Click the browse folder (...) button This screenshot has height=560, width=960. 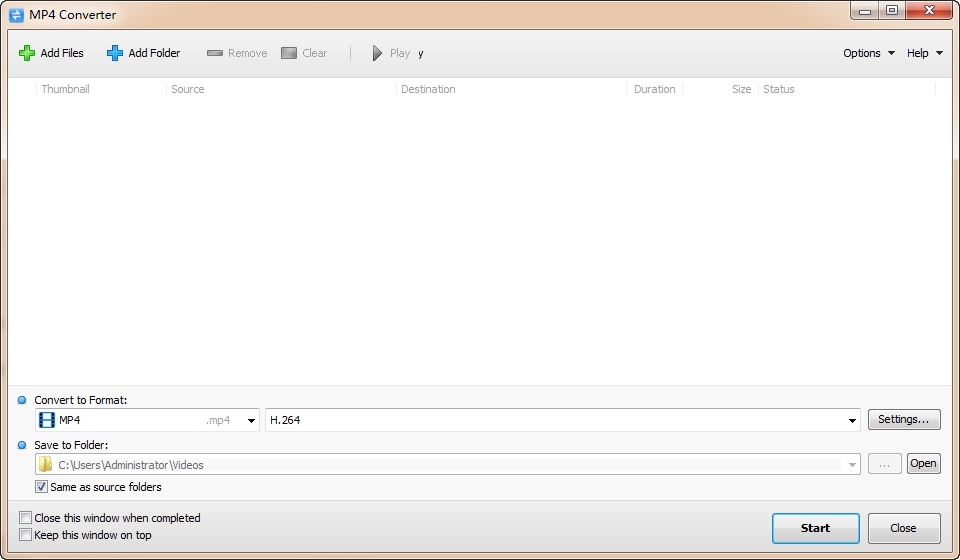coord(884,464)
